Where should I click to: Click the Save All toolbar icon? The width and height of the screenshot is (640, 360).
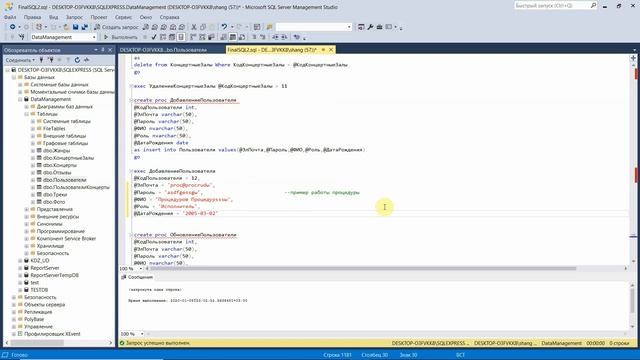pos(84,27)
